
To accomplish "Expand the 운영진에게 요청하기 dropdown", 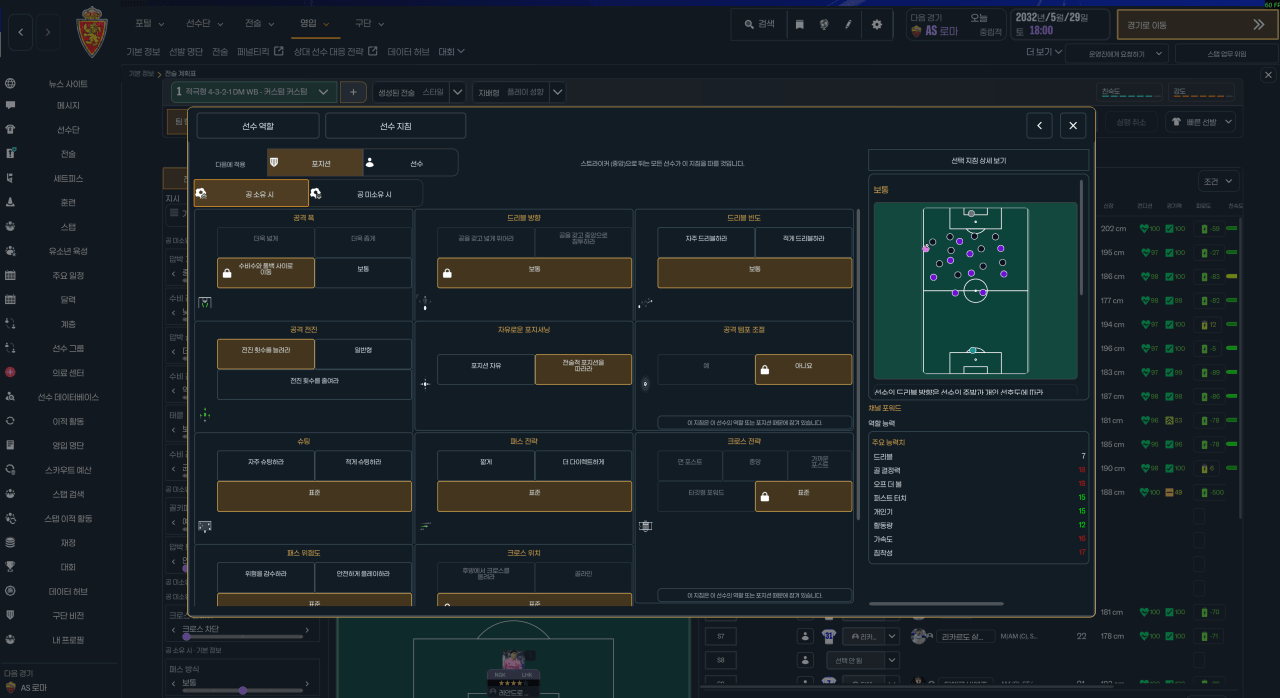I will pyautogui.click(x=1117, y=54).
